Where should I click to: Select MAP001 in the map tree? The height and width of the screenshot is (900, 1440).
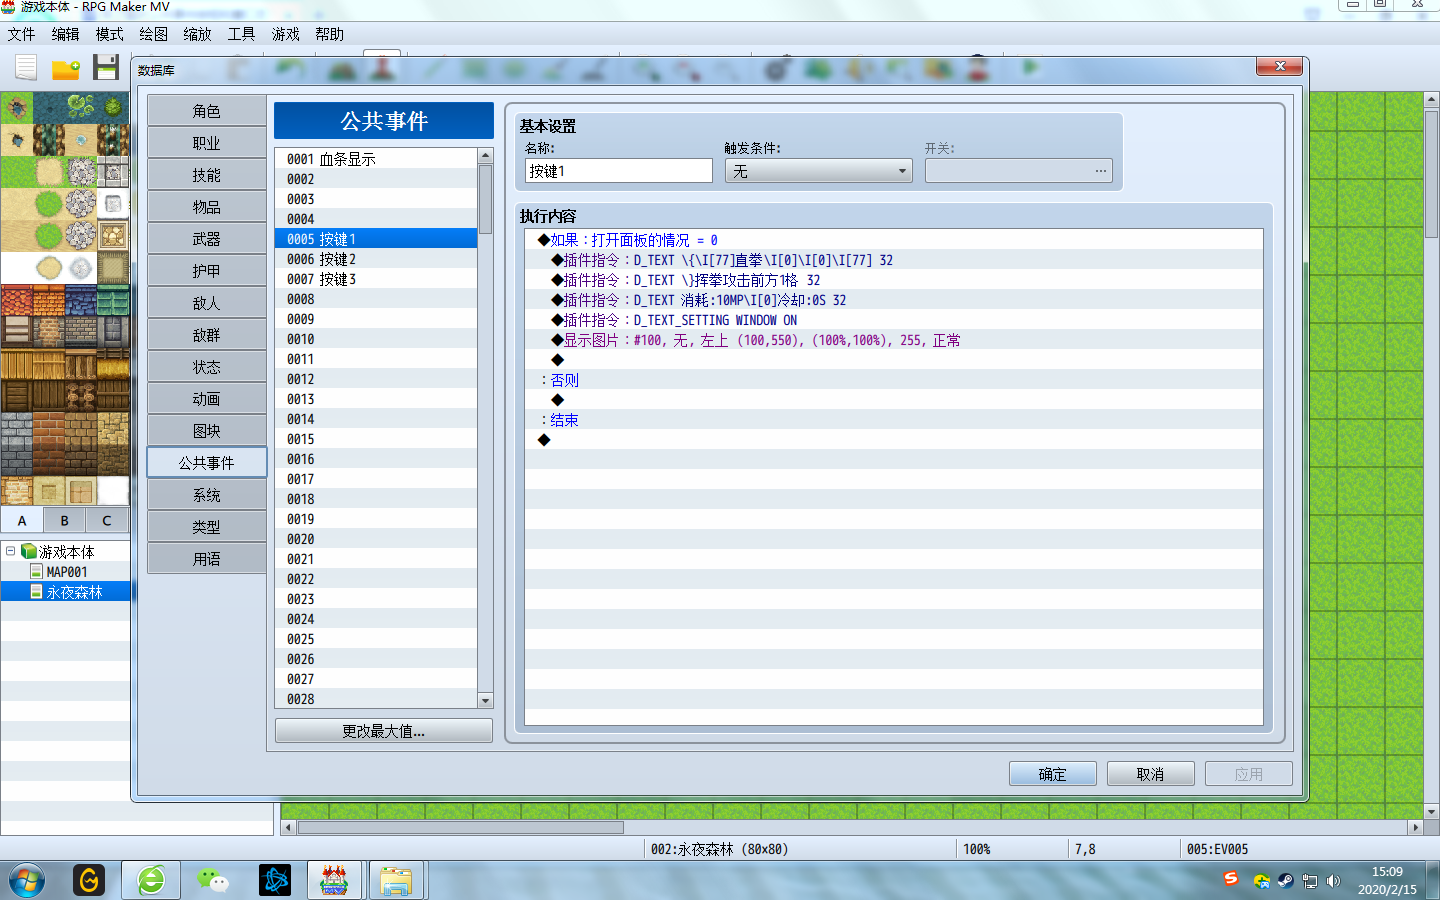point(66,572)
